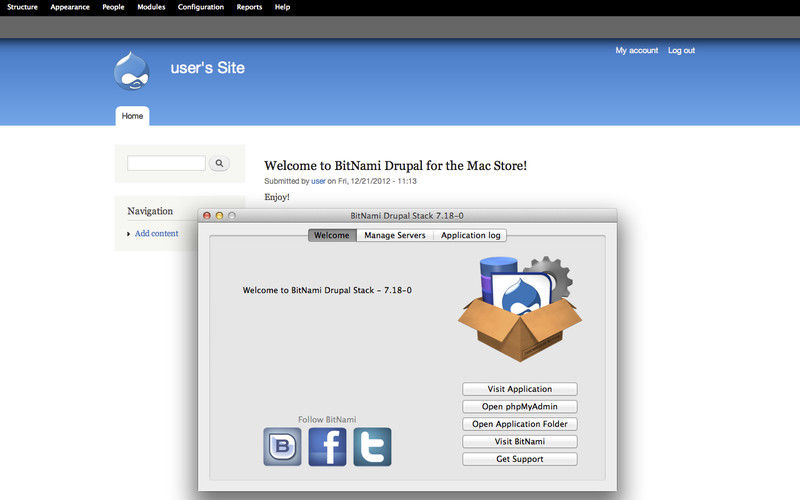This screenshot has width=800, height=500.
Task: Open the BitNami blog icon under Follow BitNami
Action: pos(282,447)
